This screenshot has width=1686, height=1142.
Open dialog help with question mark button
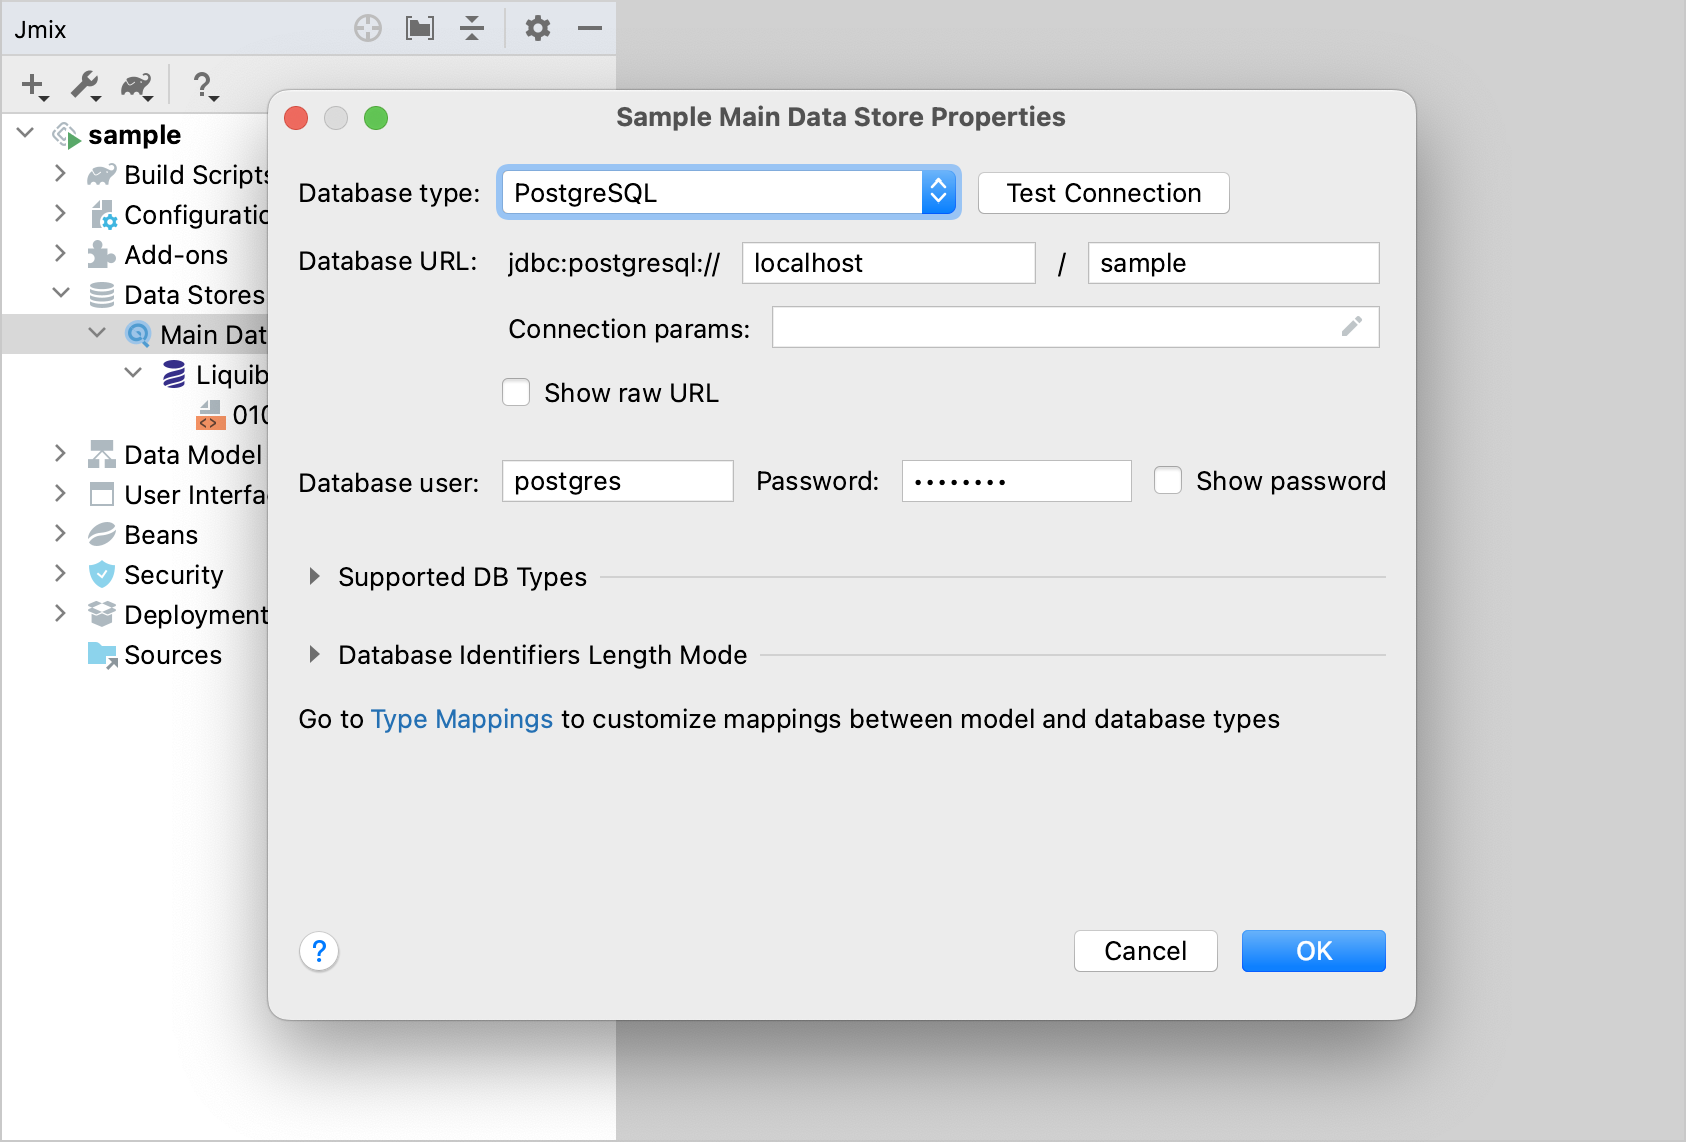tap(319, 951)
